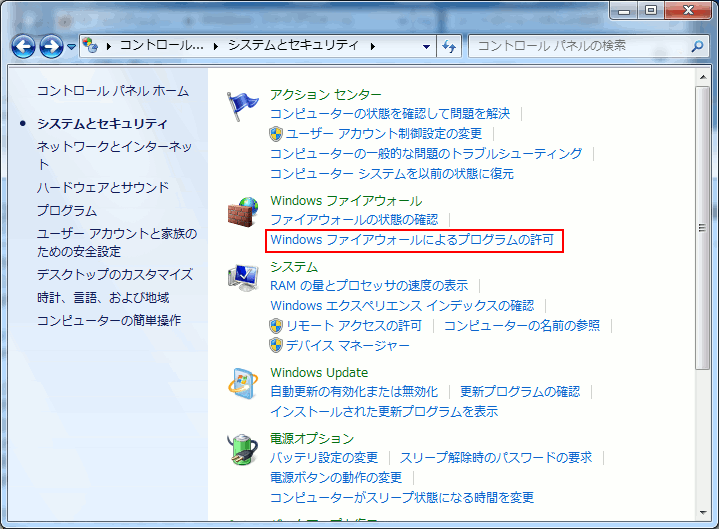Click the Forward navigation arrow button

click(x=51, y=46)
